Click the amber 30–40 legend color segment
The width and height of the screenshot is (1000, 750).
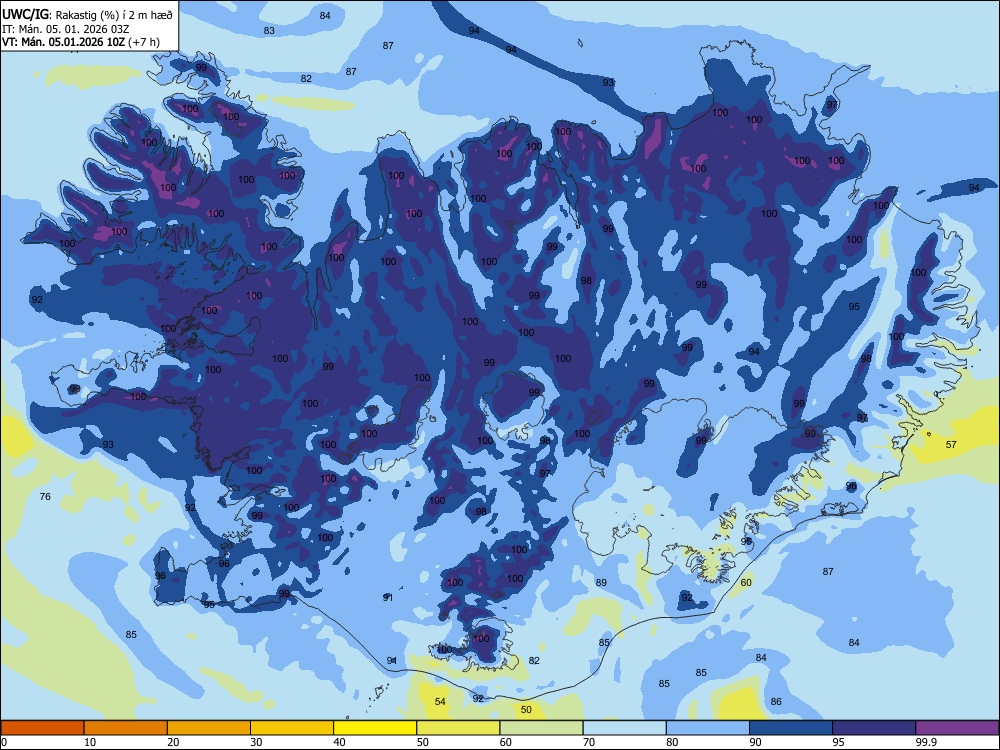[x=292, y=728]
